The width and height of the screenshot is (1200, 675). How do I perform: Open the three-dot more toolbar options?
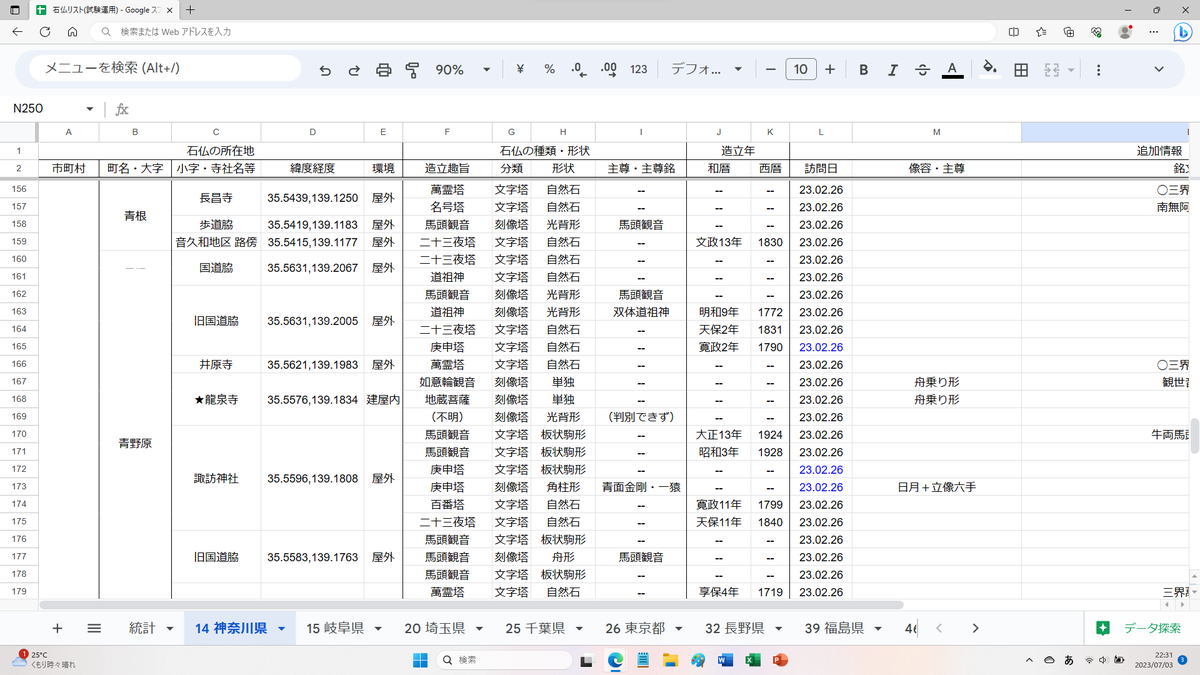click(x=1098, y=70)
